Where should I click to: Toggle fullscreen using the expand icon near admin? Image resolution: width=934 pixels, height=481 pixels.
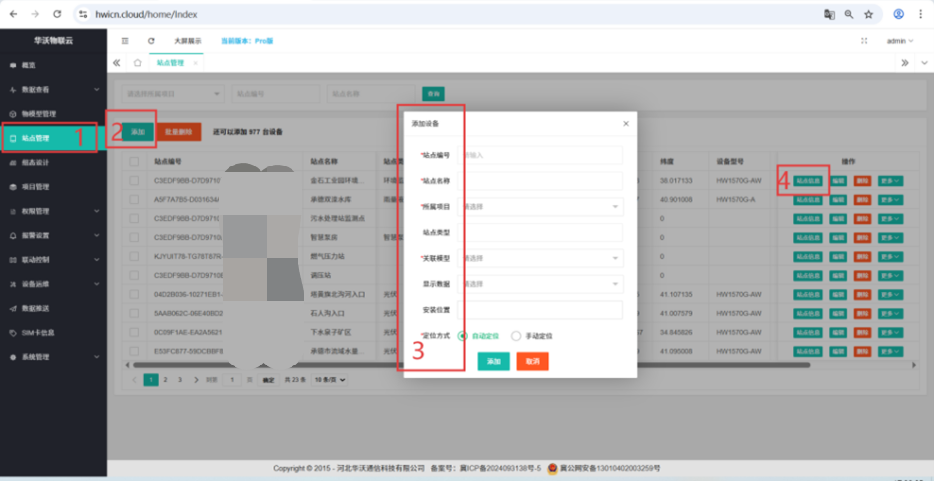click(863, 41)
